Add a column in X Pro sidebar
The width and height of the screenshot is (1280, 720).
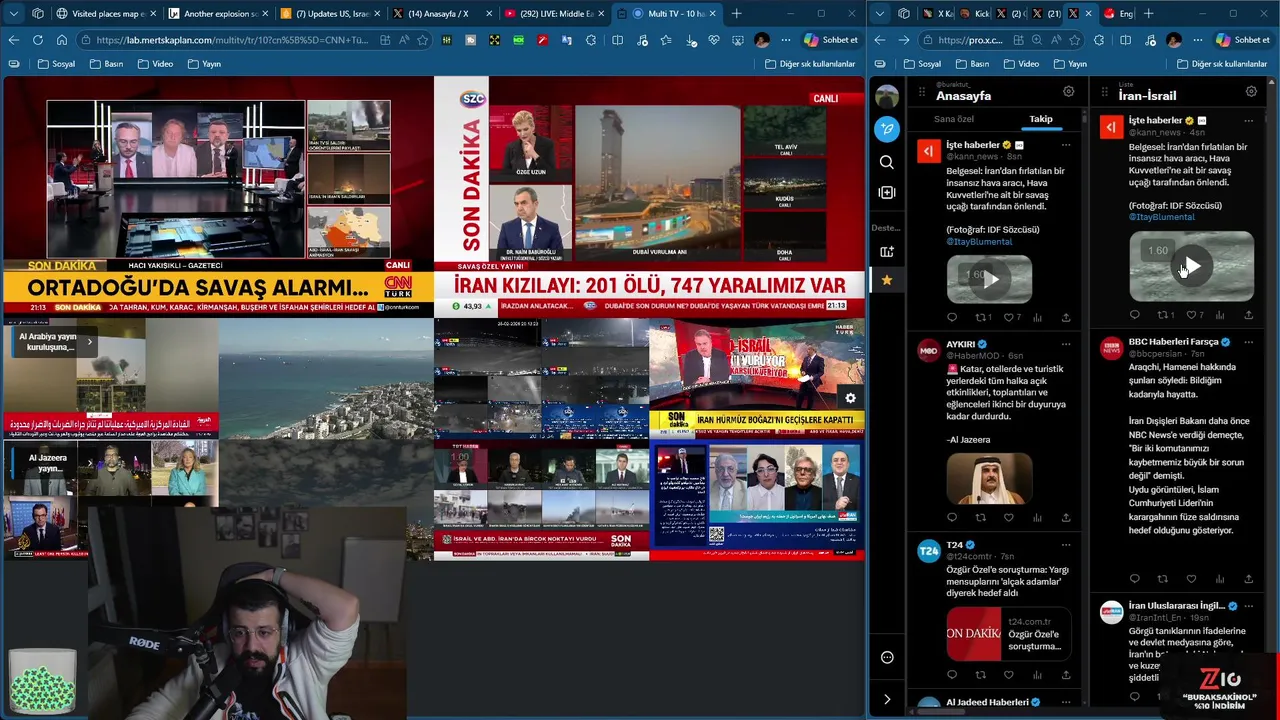[886, 192]
